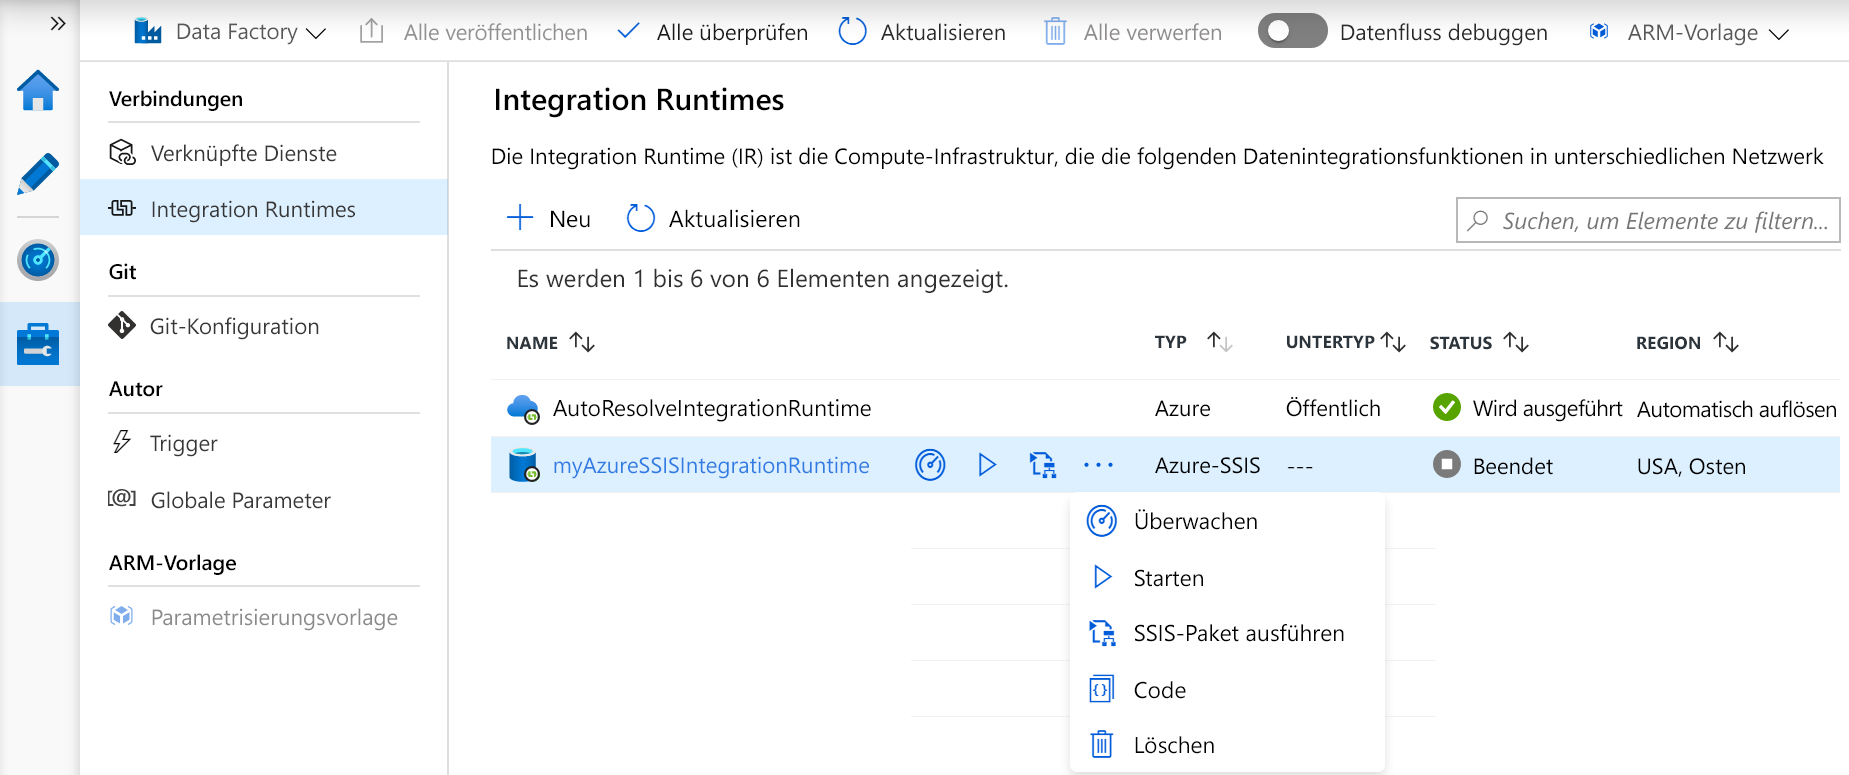
Task: Open Parametrisierungsvorlage in the side menu
Action: tap(264, 617)
